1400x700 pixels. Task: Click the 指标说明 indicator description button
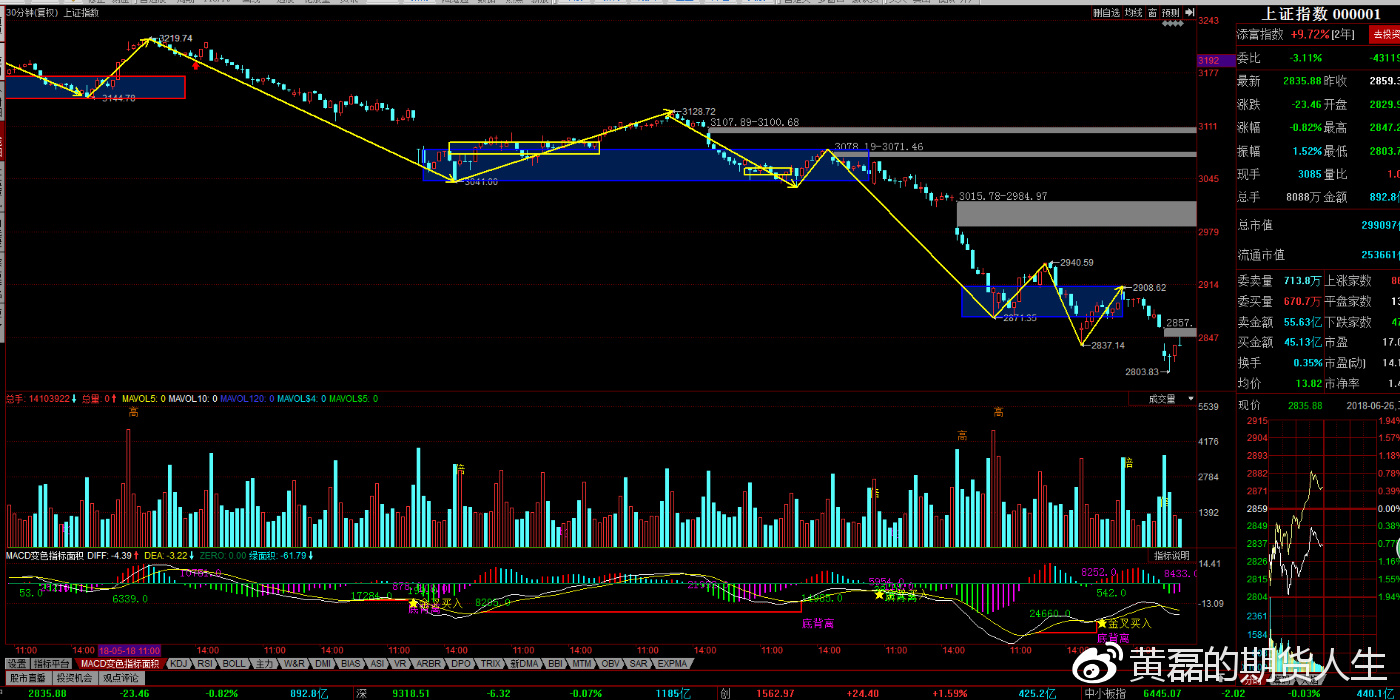click(1173, 555)
